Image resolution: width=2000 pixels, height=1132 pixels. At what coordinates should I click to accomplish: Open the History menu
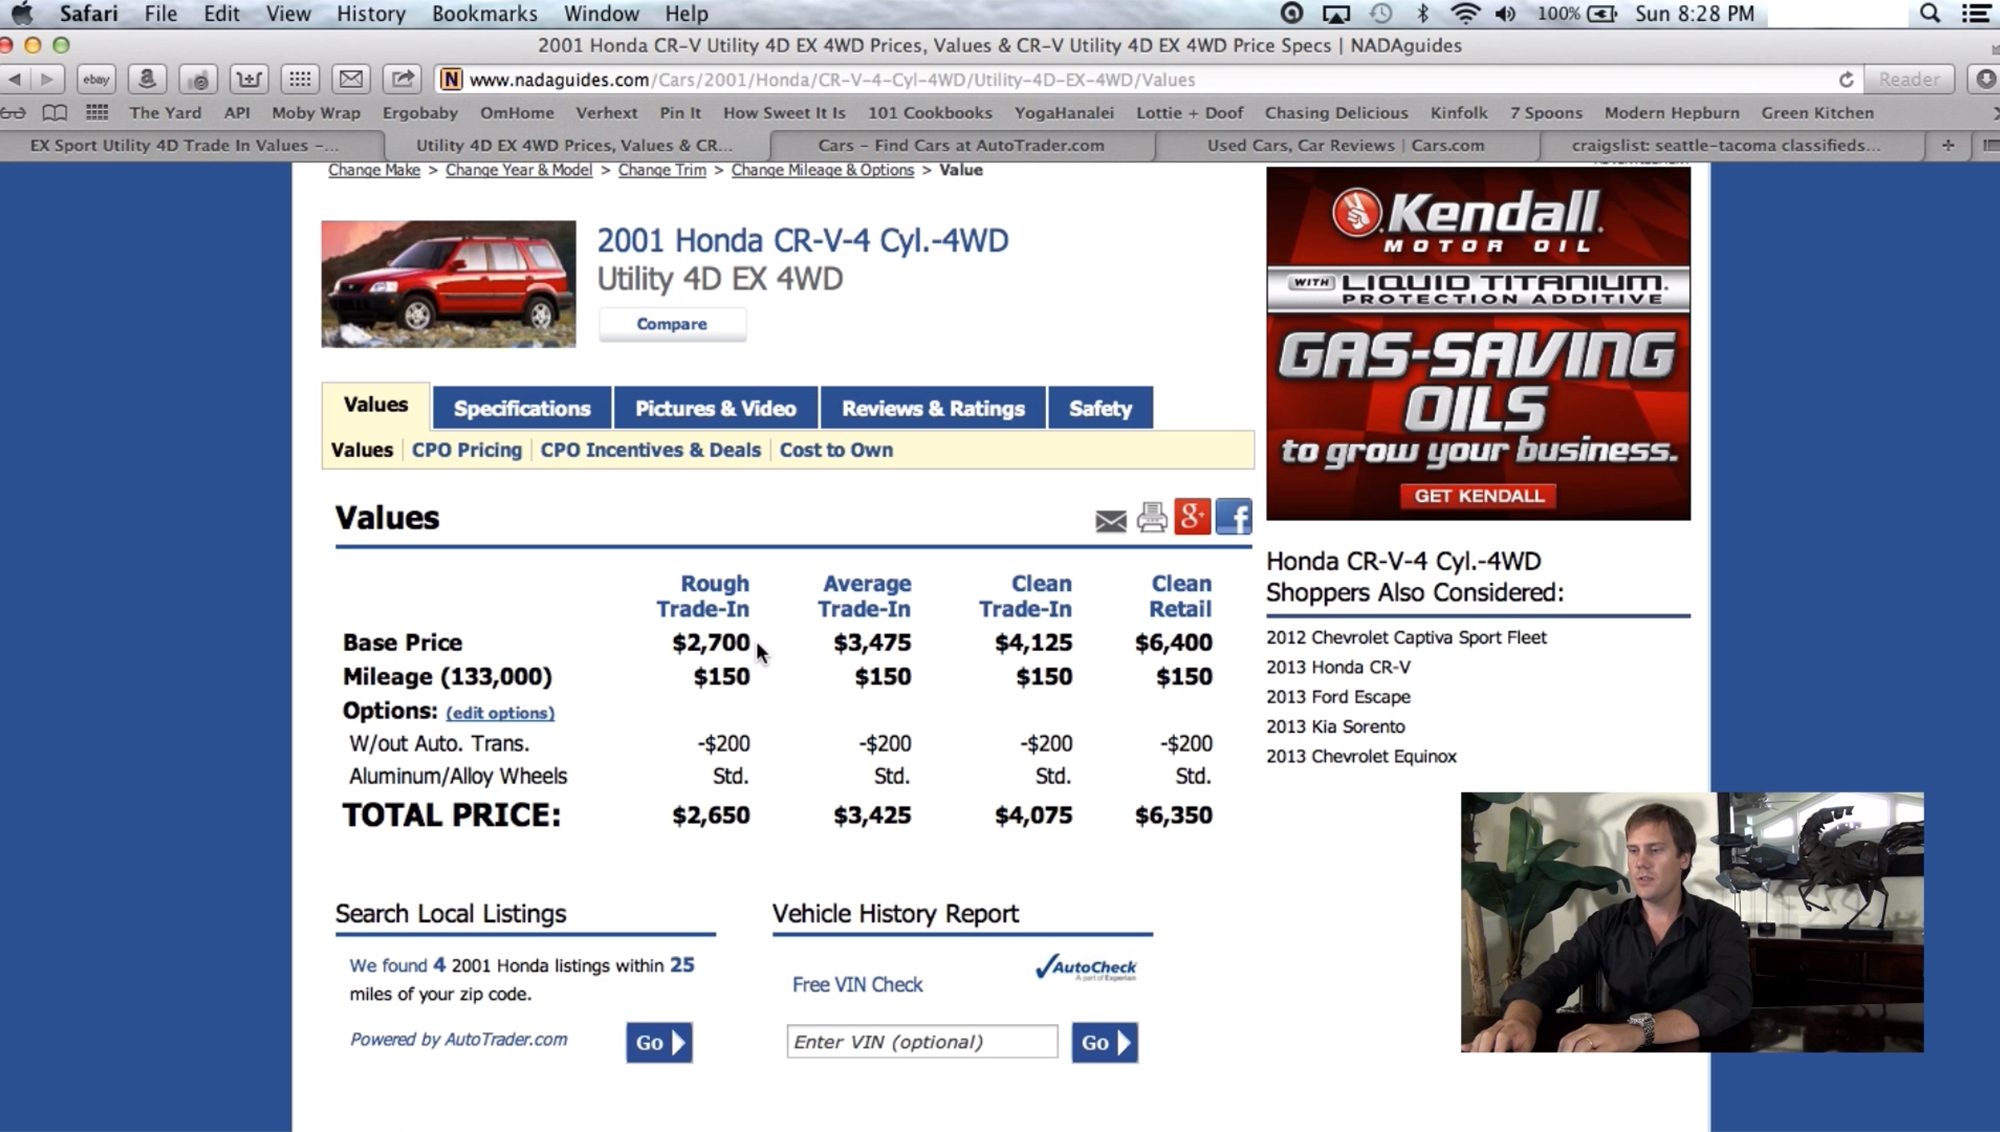tap(370, 14)
